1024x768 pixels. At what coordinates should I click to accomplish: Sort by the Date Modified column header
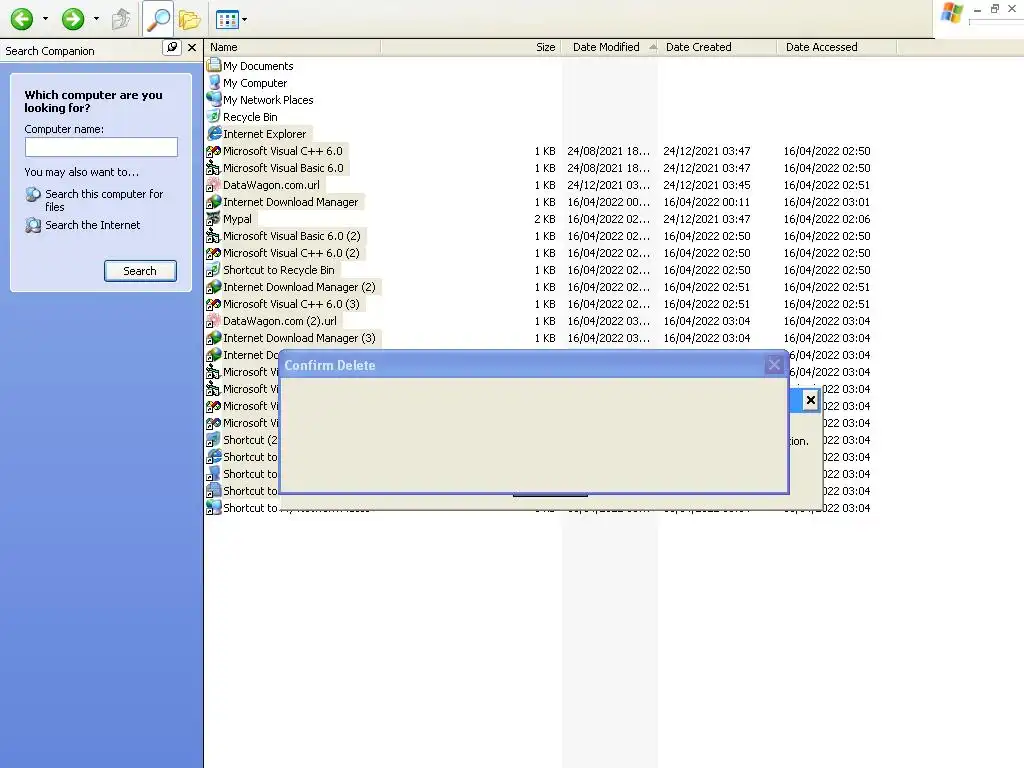point(610,47)
